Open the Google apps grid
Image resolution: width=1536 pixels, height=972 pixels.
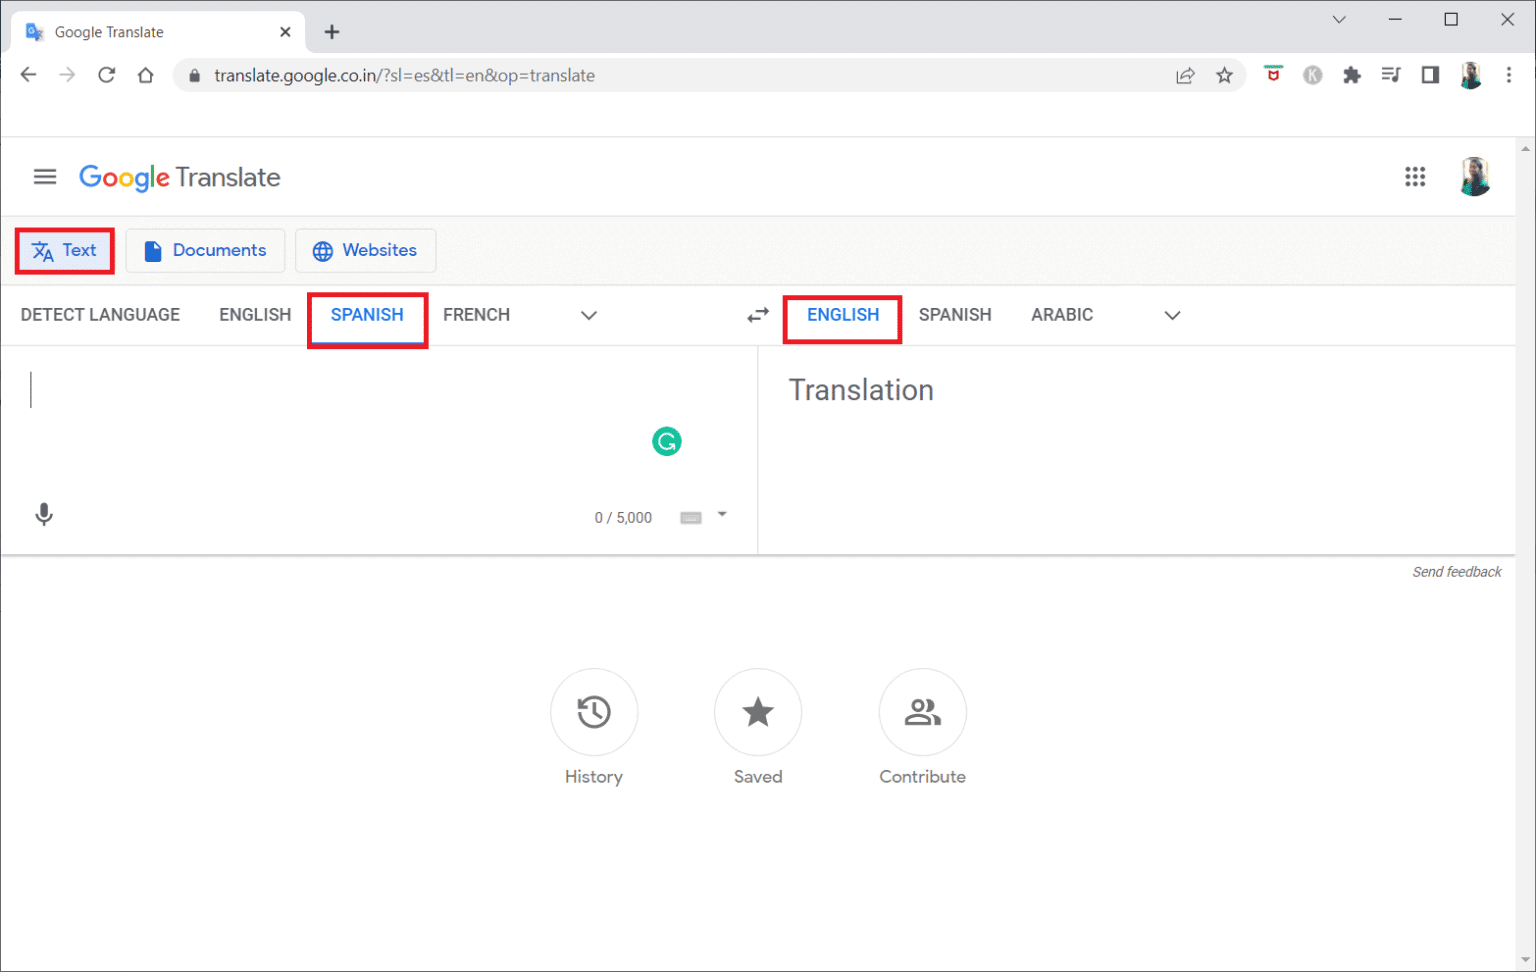pyautogui.click(x=1415, y=176)
